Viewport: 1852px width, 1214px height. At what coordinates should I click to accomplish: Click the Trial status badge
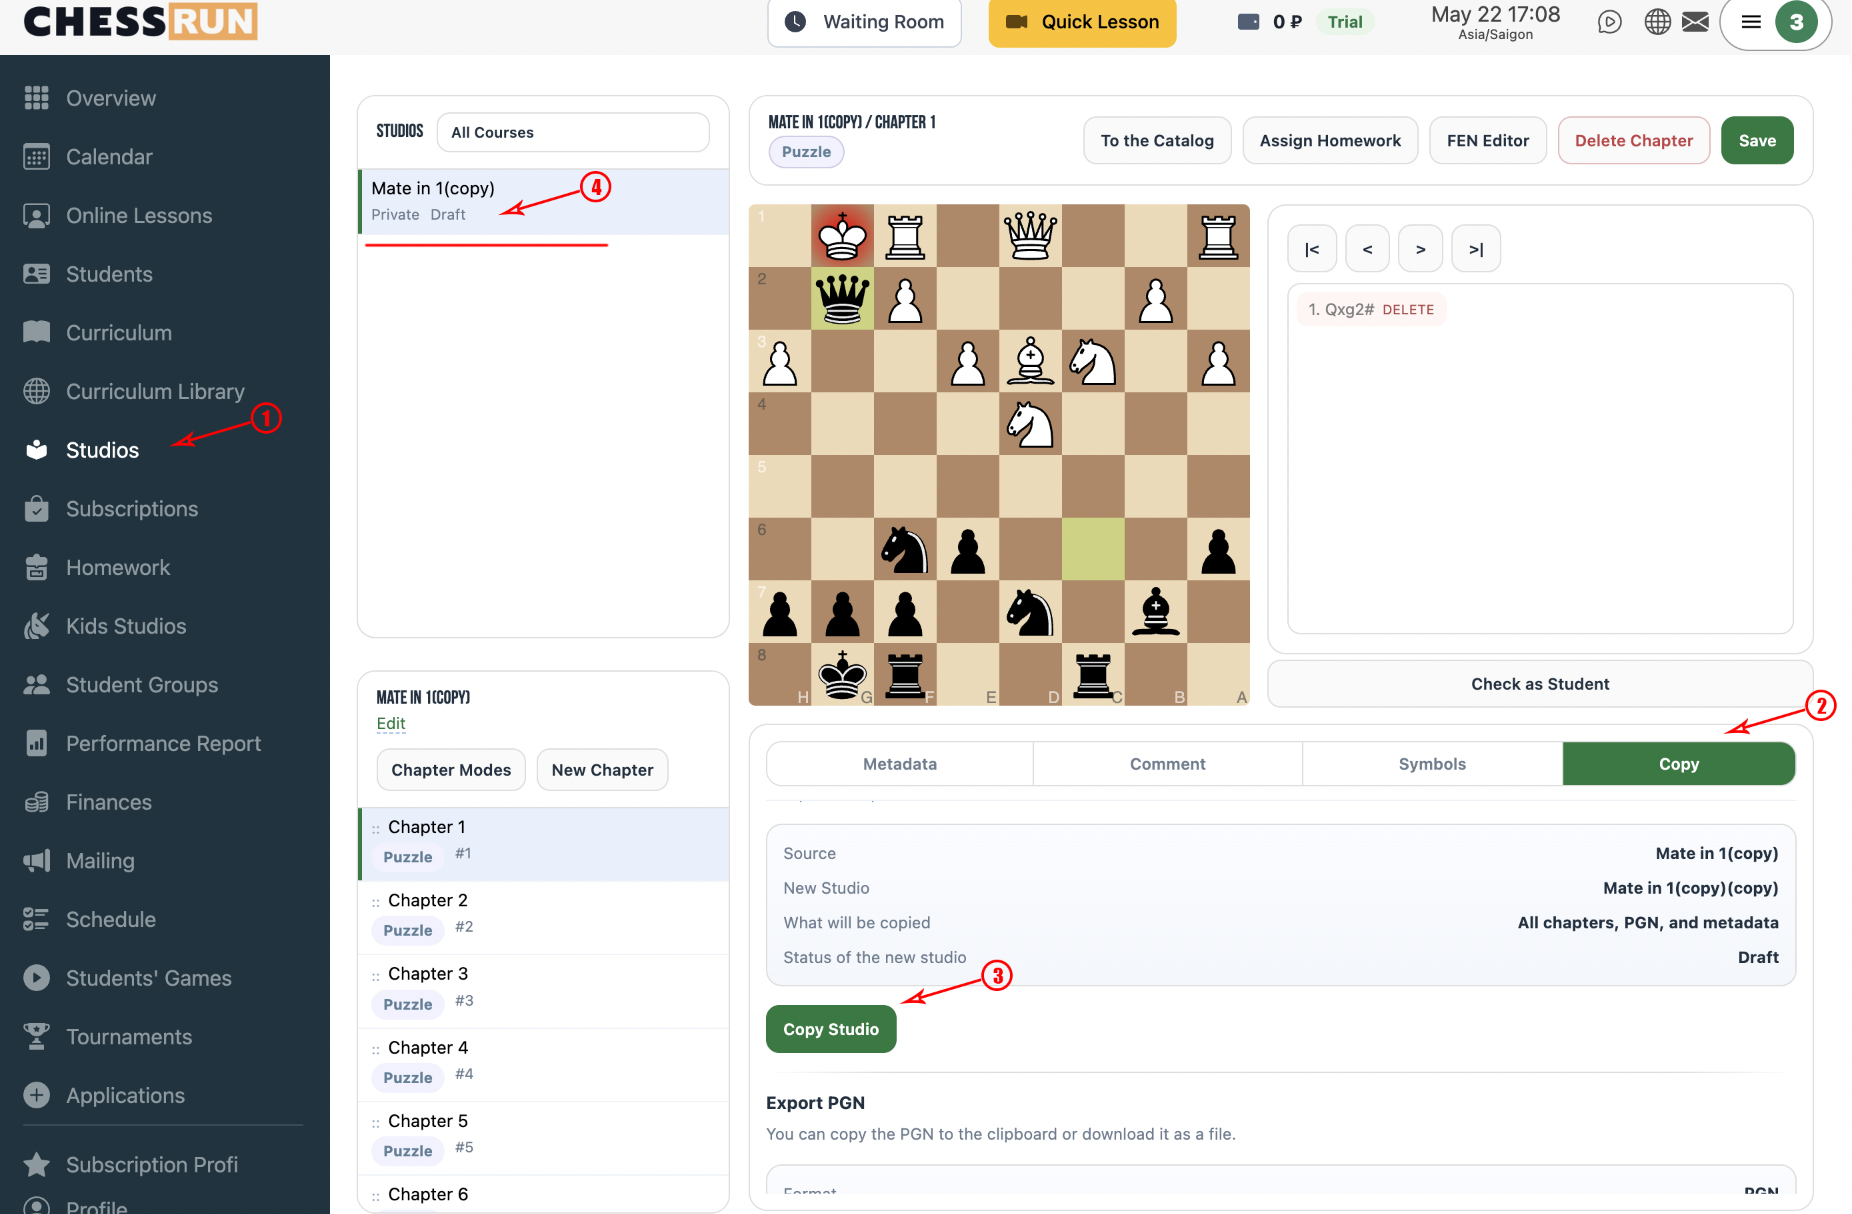coord(1345,22)
